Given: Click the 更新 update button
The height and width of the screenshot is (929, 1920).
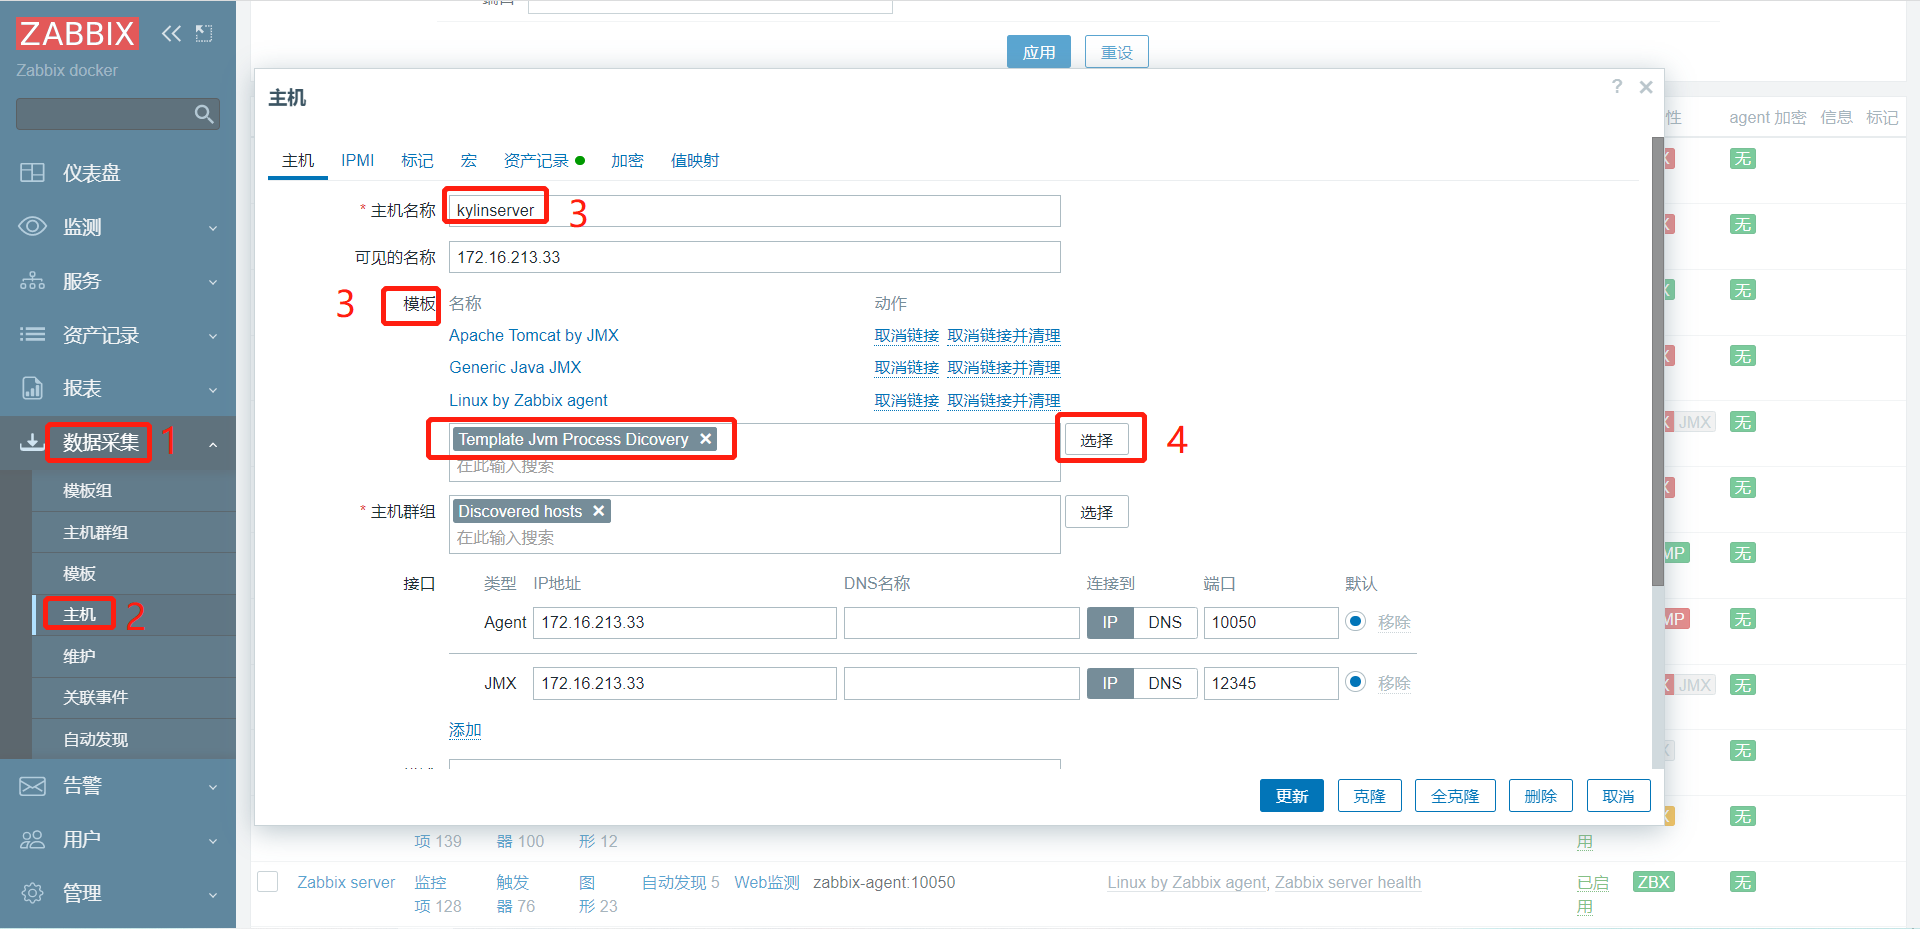Looking at the screenshot, I should pos(1292,796).
